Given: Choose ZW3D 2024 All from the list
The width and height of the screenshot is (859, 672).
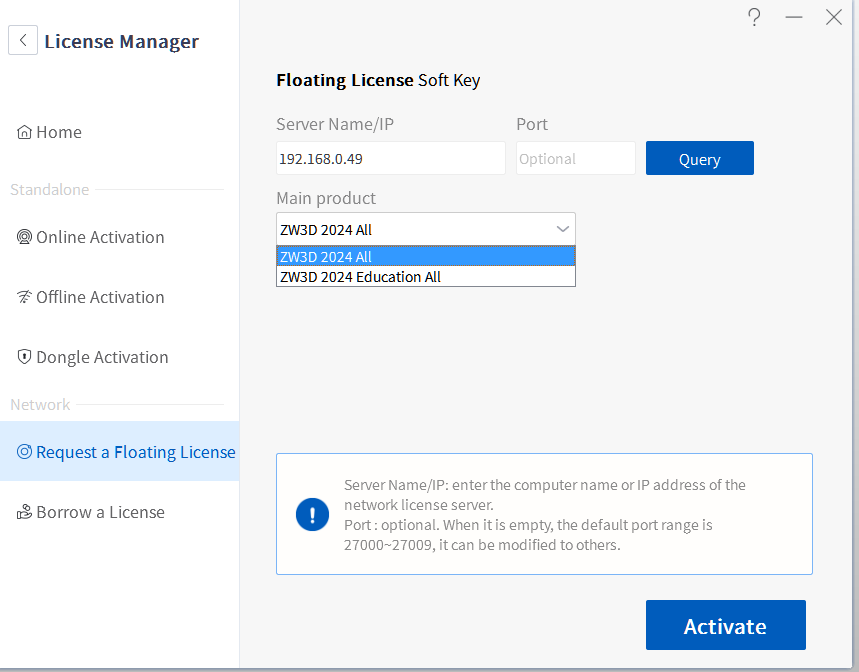Looking at the screenshot, I should (426, 256).
